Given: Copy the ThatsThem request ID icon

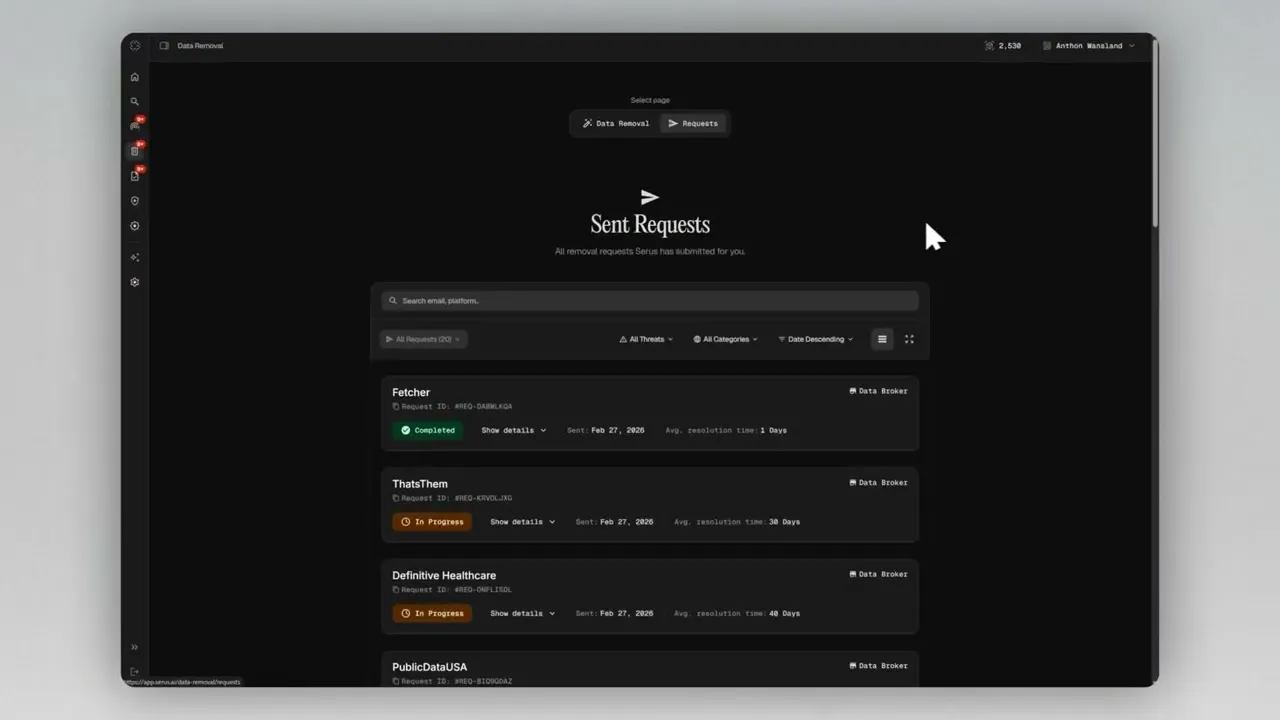Looking at the screenshot, I should point(396,498).
